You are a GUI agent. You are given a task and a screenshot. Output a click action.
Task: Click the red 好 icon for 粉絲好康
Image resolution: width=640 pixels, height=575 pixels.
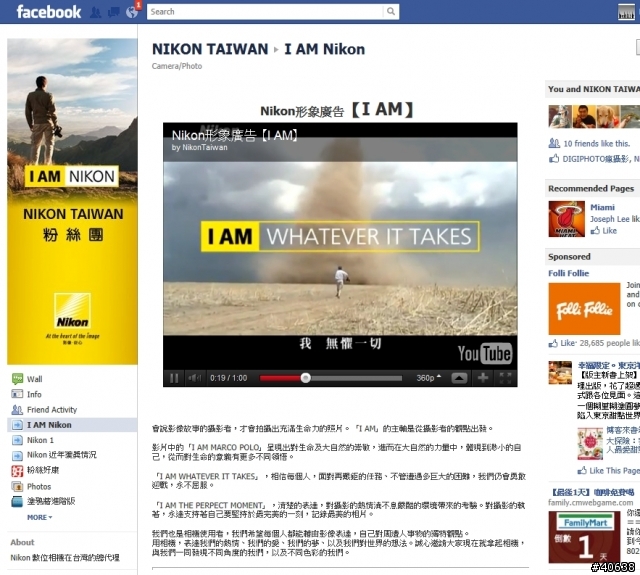tap(17, 471)
